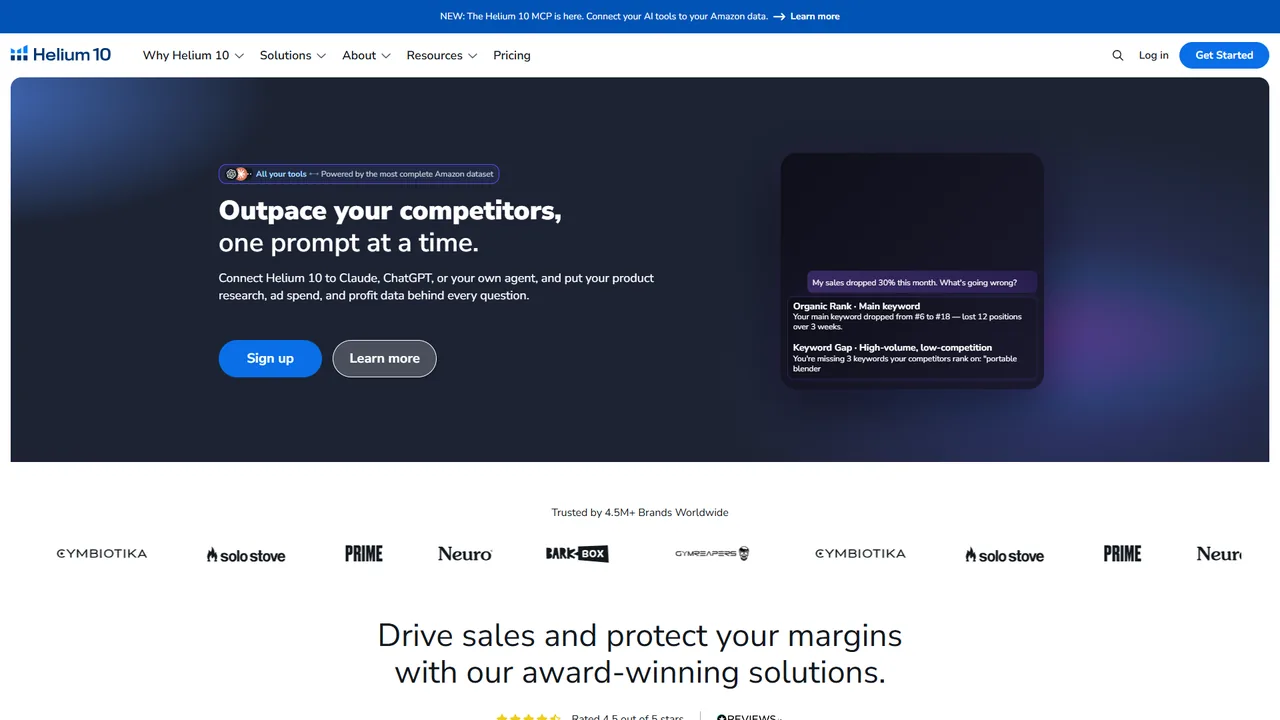The height and width of the screenshot is (720, 1280).
Task: Click the 'All your tools' badge text
Action: click(x=281, y=174)
